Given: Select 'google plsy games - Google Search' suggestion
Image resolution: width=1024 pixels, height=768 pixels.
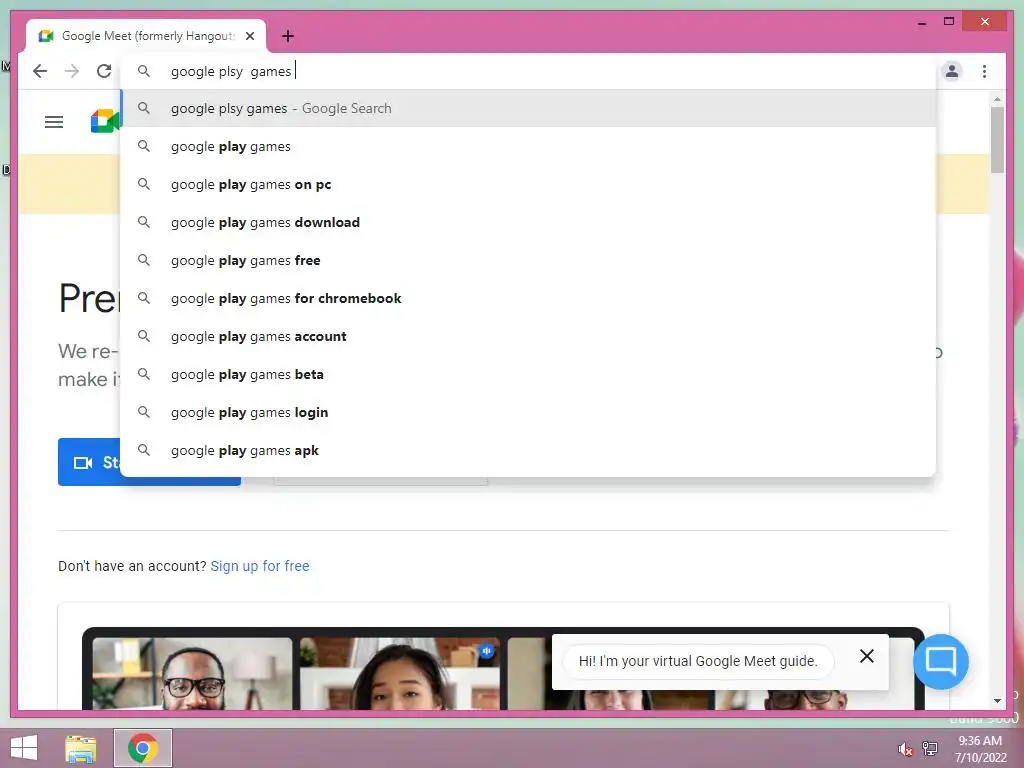Looking at the screenshot, I should pyautogui.click(x=528, y=108).
